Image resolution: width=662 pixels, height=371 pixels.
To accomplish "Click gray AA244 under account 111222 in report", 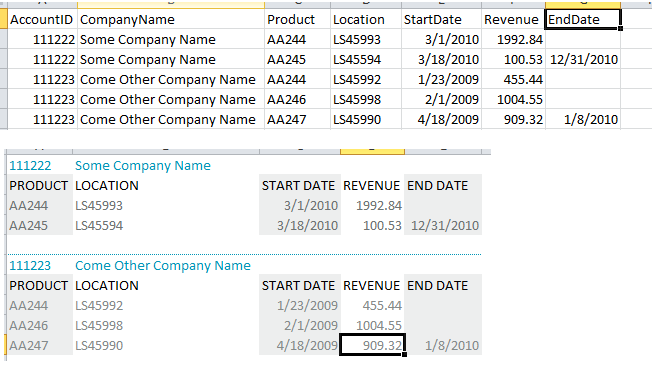I will (x=29, y=206).
